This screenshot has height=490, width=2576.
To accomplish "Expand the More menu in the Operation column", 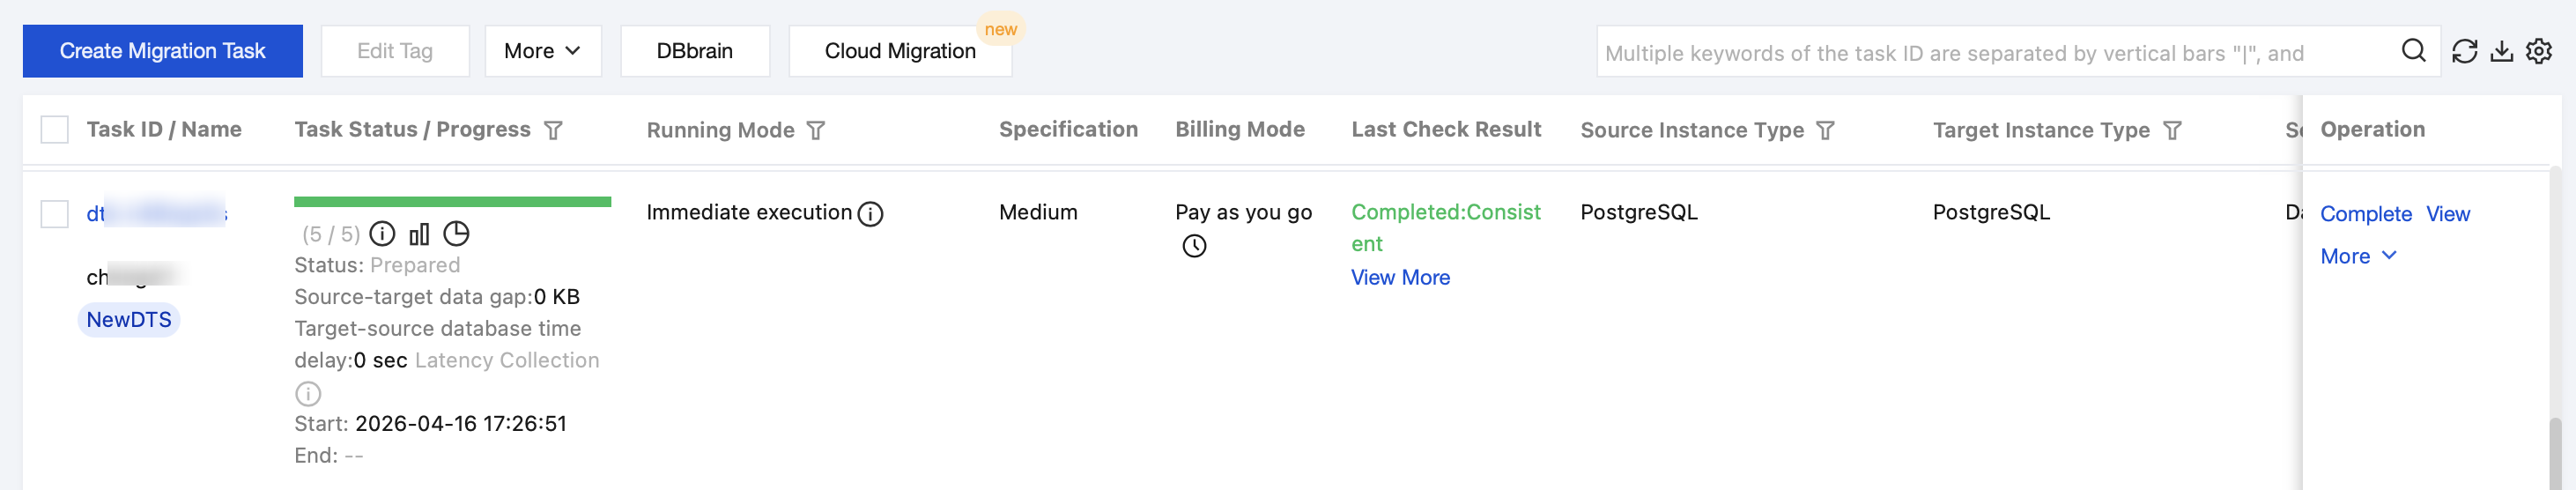I will (x=2358, y=256).
